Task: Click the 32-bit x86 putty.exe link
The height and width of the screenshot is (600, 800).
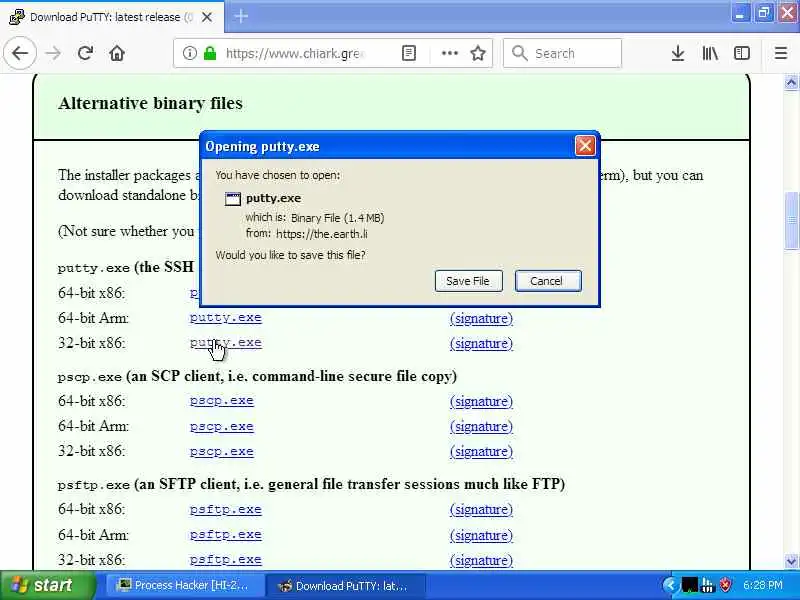Action: [x=226, y=342]
